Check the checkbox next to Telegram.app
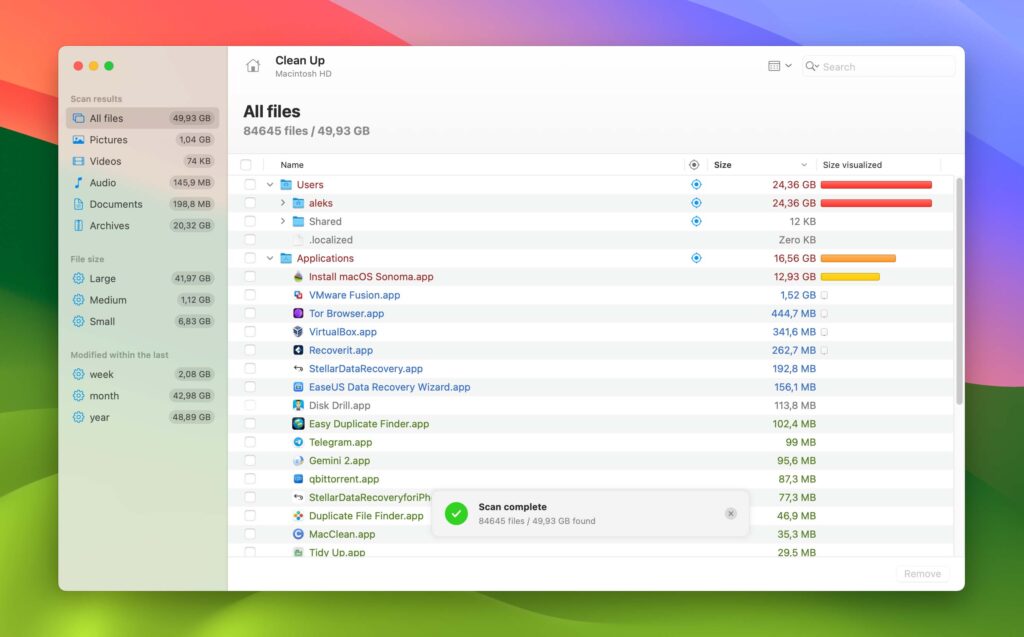This screenshot has height=637, width=1024. pos(249,442)
